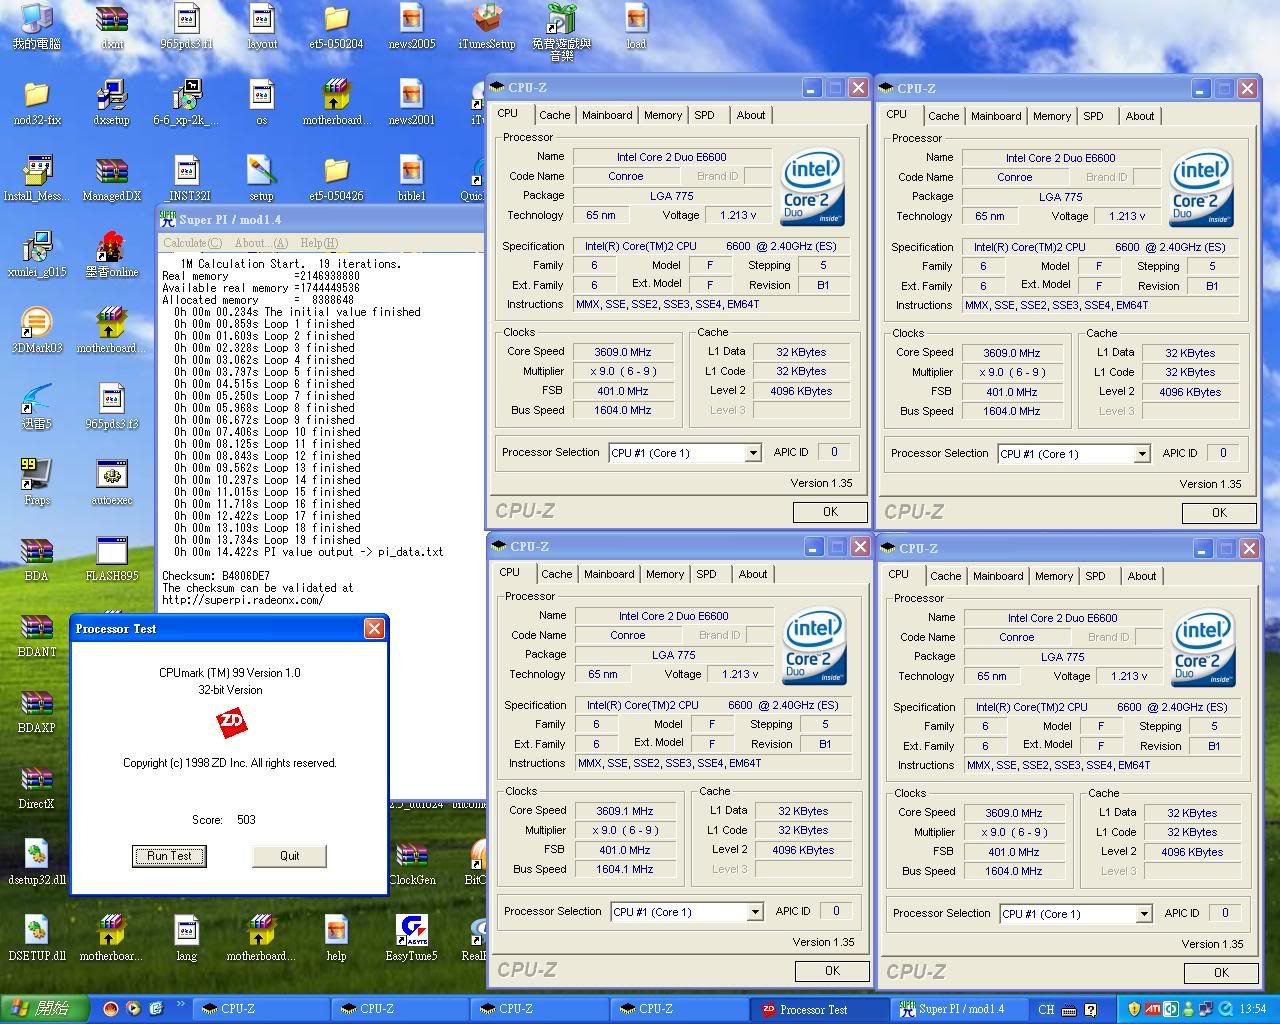Open the news2001 desktop icon
Image resolution: width=1280 pixels, height=1024 pixels.
pos(412,103)
